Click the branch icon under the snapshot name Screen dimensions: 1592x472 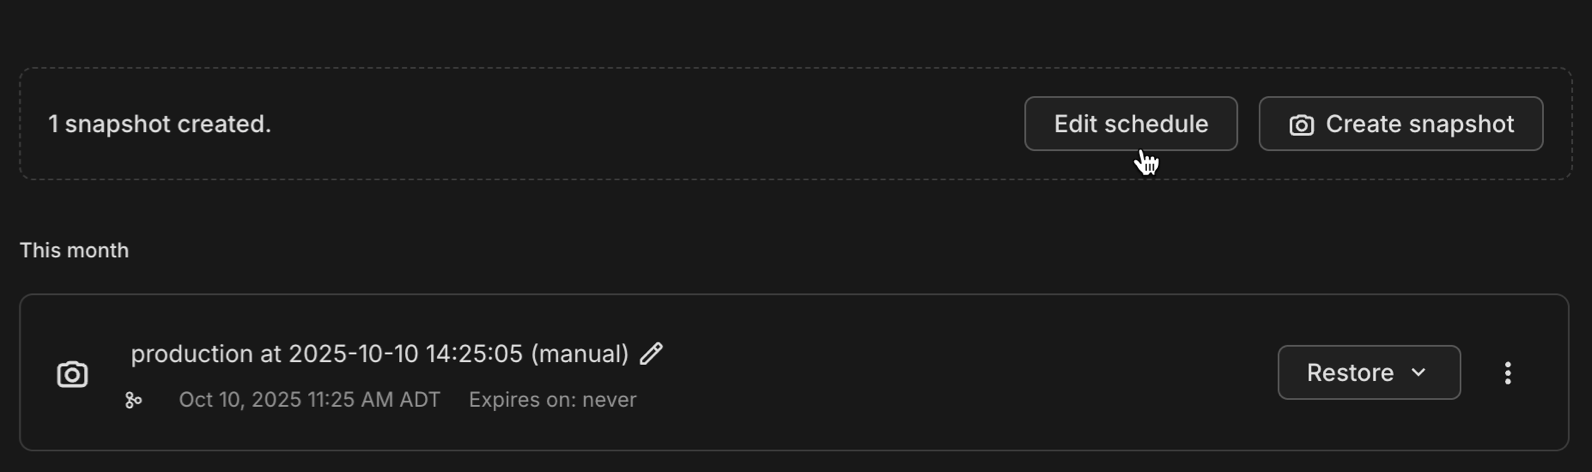point(133,400)
